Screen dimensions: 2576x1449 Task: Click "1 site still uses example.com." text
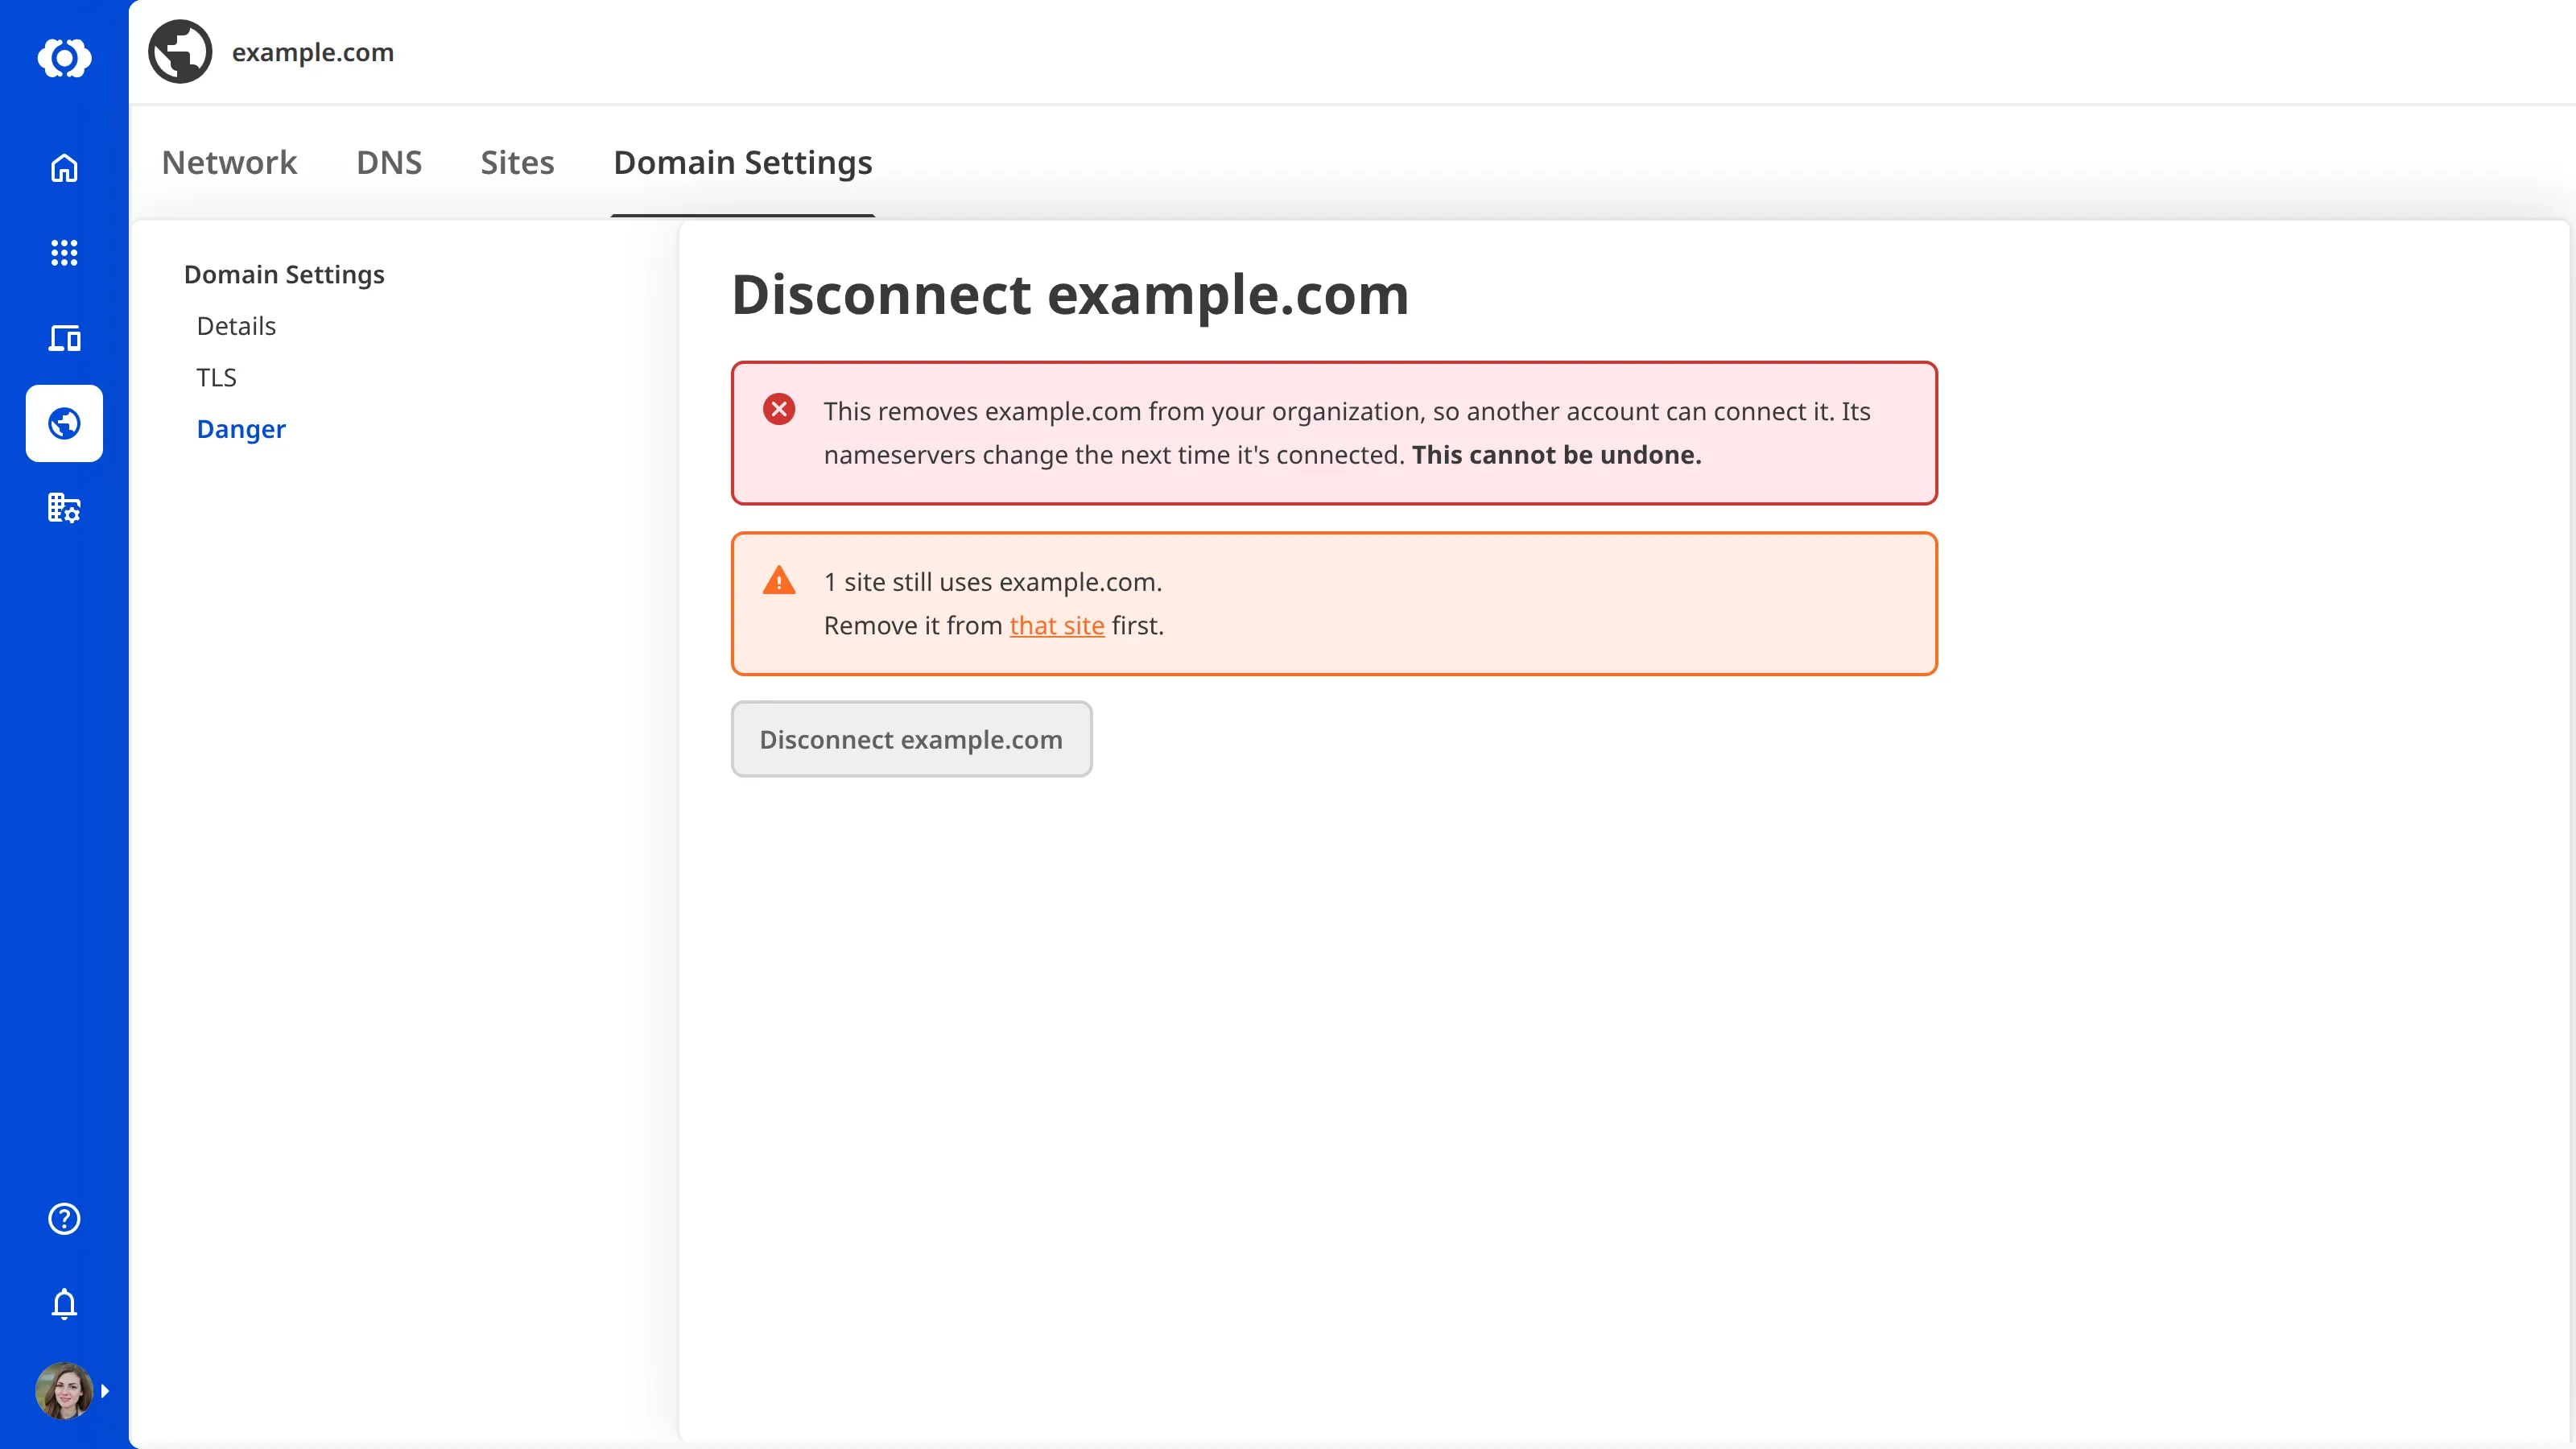click(x=993, y=582)
